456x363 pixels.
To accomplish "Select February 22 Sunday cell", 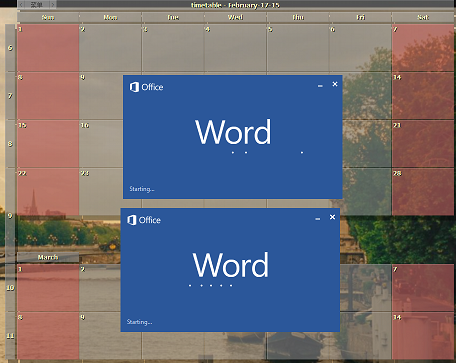I will click(48, 192).
